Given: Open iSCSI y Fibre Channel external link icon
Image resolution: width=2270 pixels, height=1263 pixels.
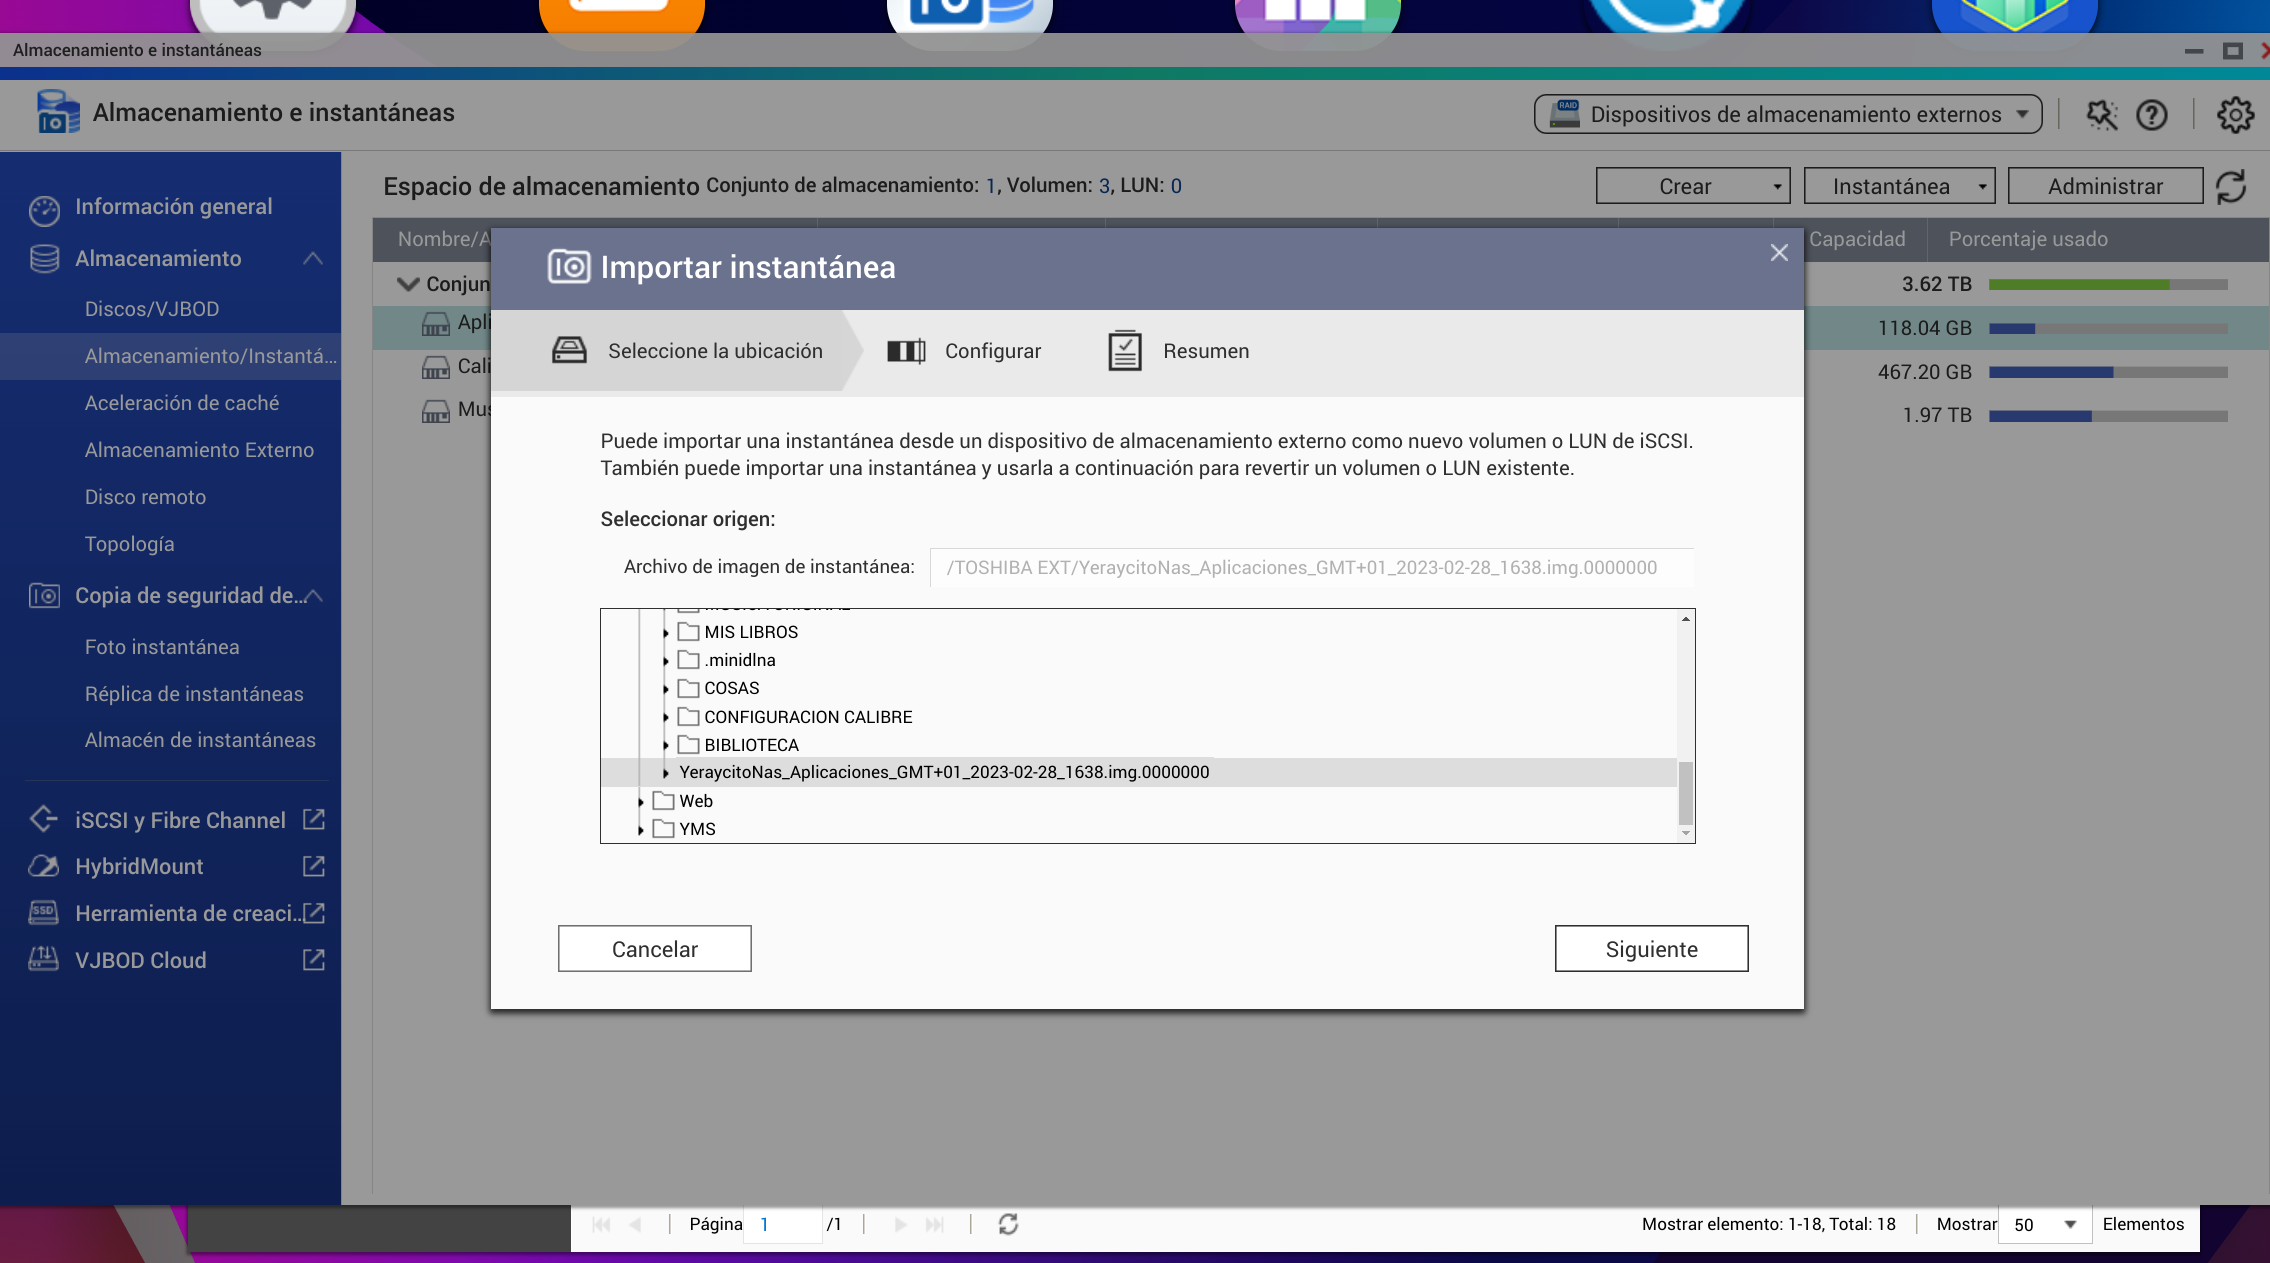Looking at the screenshot, I should click(x=314, y=820).
